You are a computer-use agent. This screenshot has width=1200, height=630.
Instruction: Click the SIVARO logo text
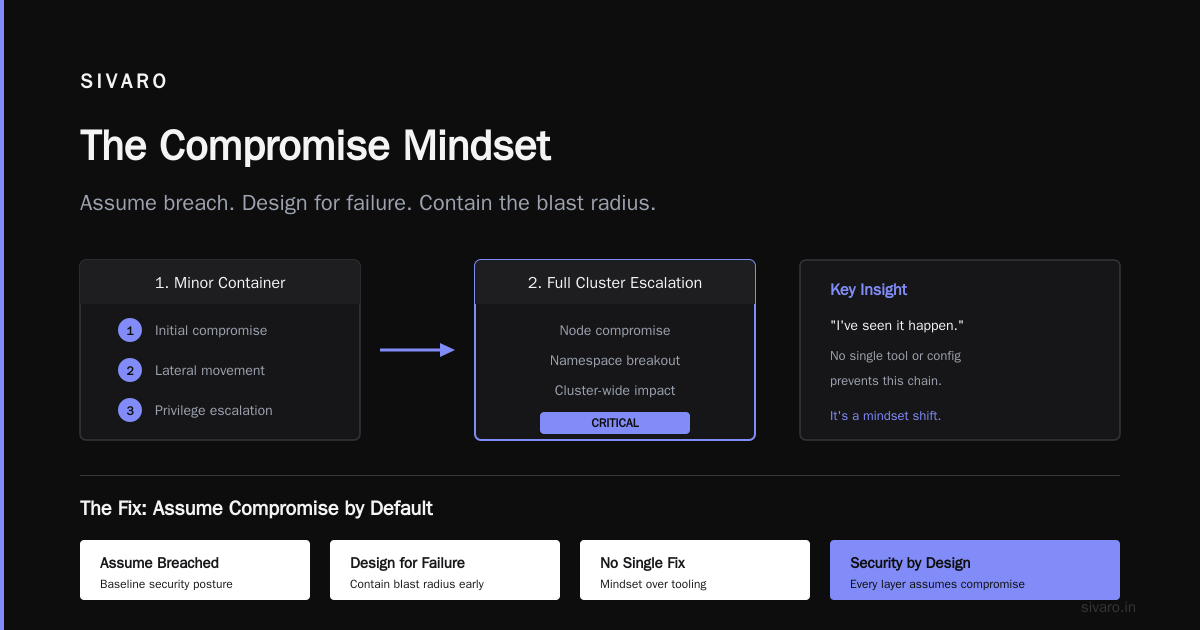[x=124, y=82]
